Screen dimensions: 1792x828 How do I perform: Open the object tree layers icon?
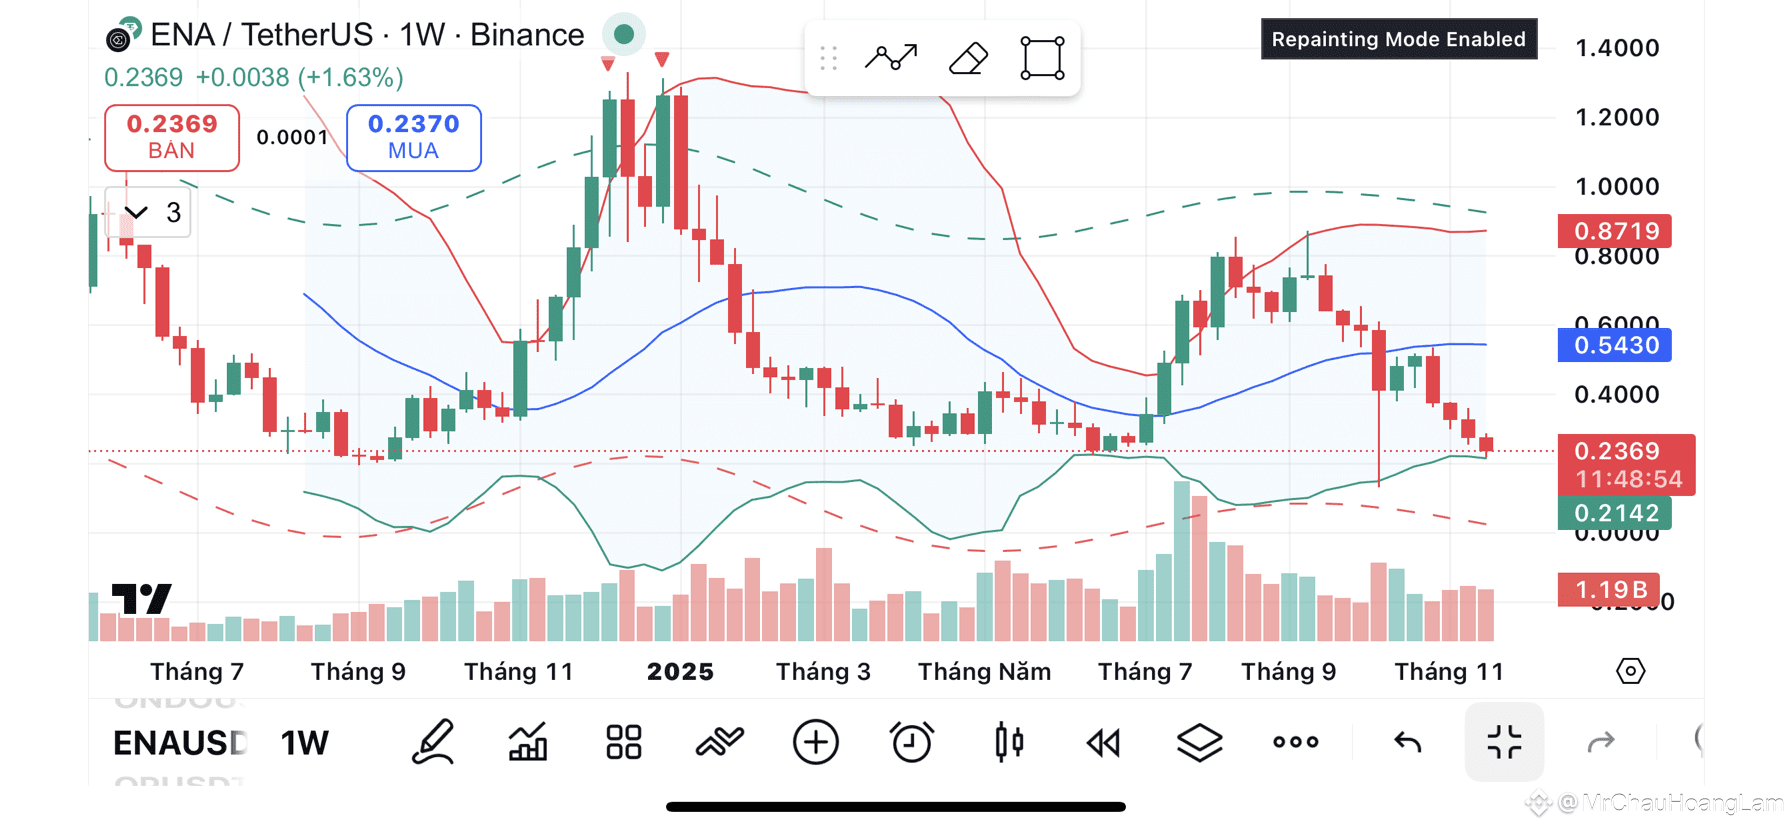click(1200, 742)
